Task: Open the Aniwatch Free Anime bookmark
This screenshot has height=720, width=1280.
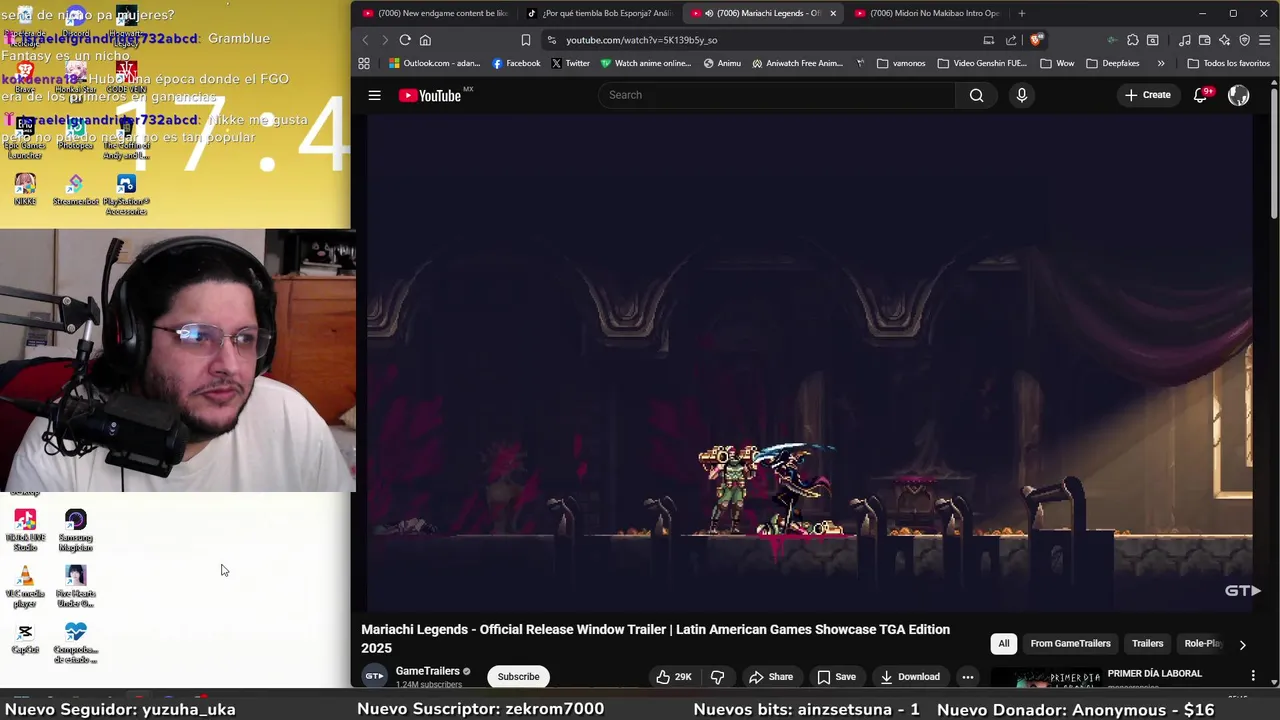Action: [x=797, y=63]
